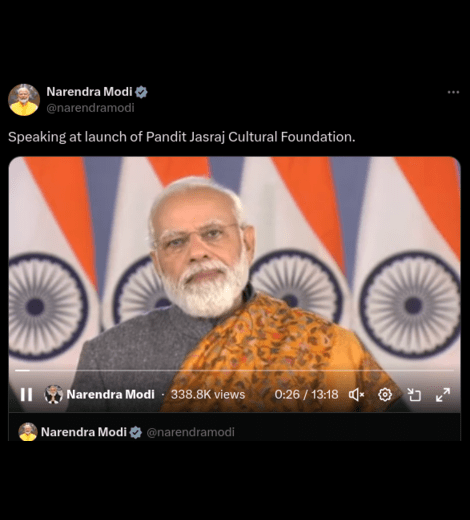Image resolution: width=470 pixels, height=520 pixels.
Task: Click the tweet text about Pandit Jasraj Foundation
Action: pyautogui.click(x=182, y=137)
